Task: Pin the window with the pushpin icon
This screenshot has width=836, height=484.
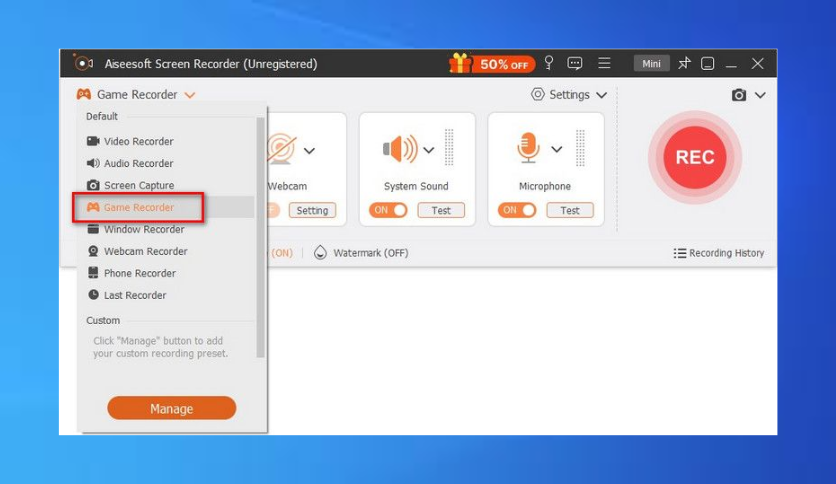Action: coord(684,63)
